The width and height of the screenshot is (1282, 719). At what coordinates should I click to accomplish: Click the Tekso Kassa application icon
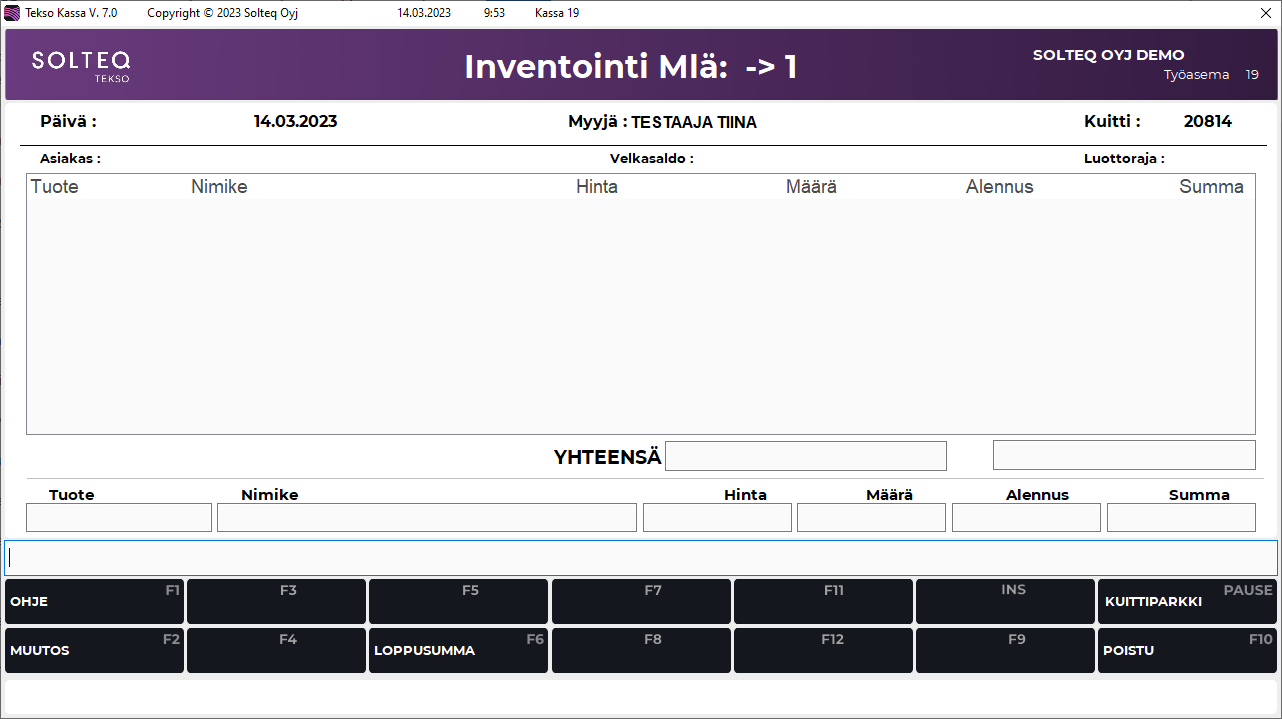(x=10, y=12)
